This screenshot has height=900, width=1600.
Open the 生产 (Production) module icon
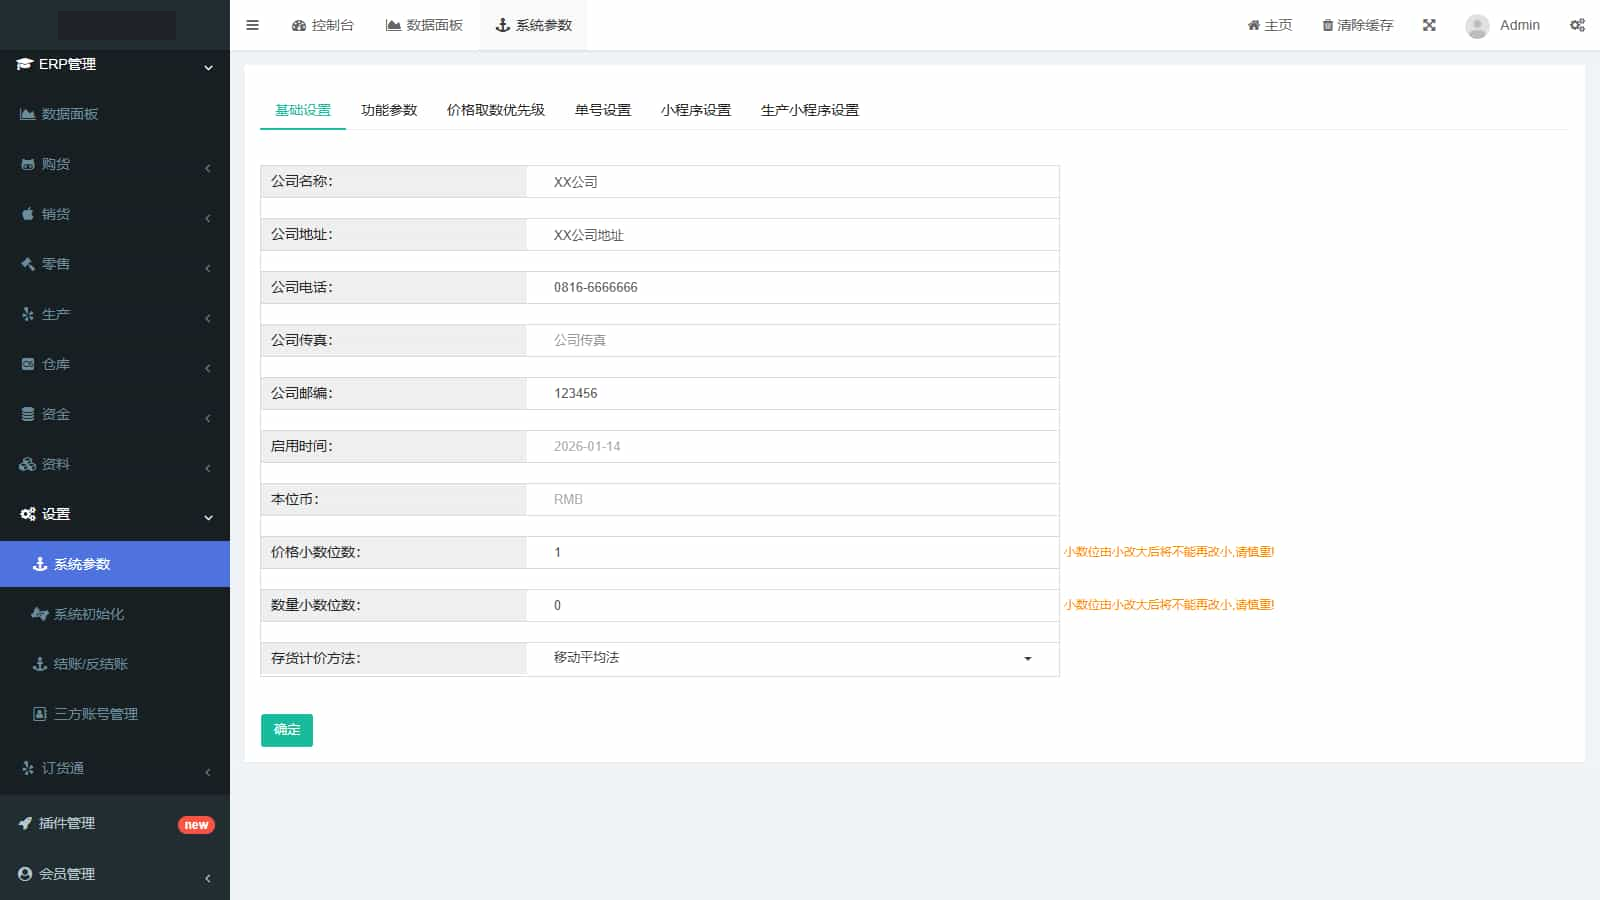(27, 314)
